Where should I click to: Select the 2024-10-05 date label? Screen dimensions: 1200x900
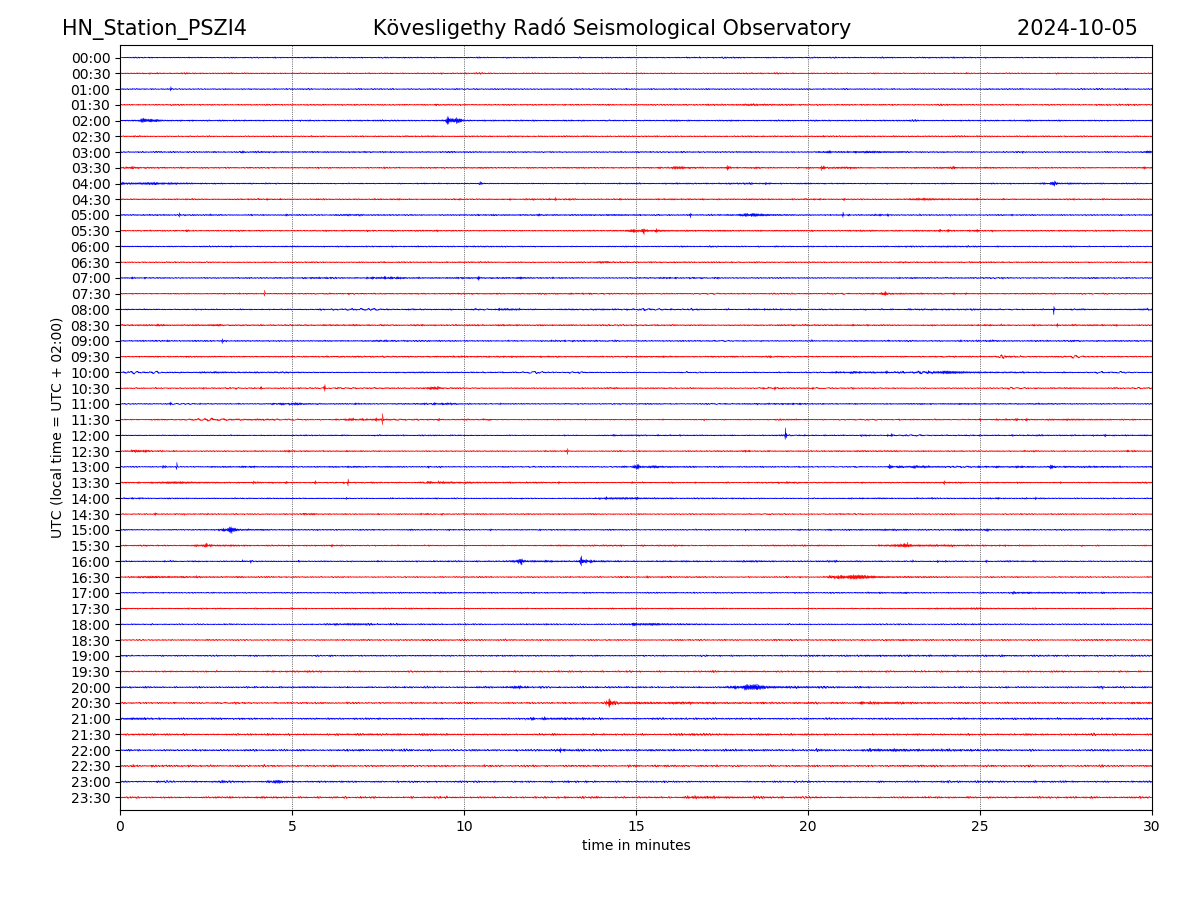[x=1076, y=28]
